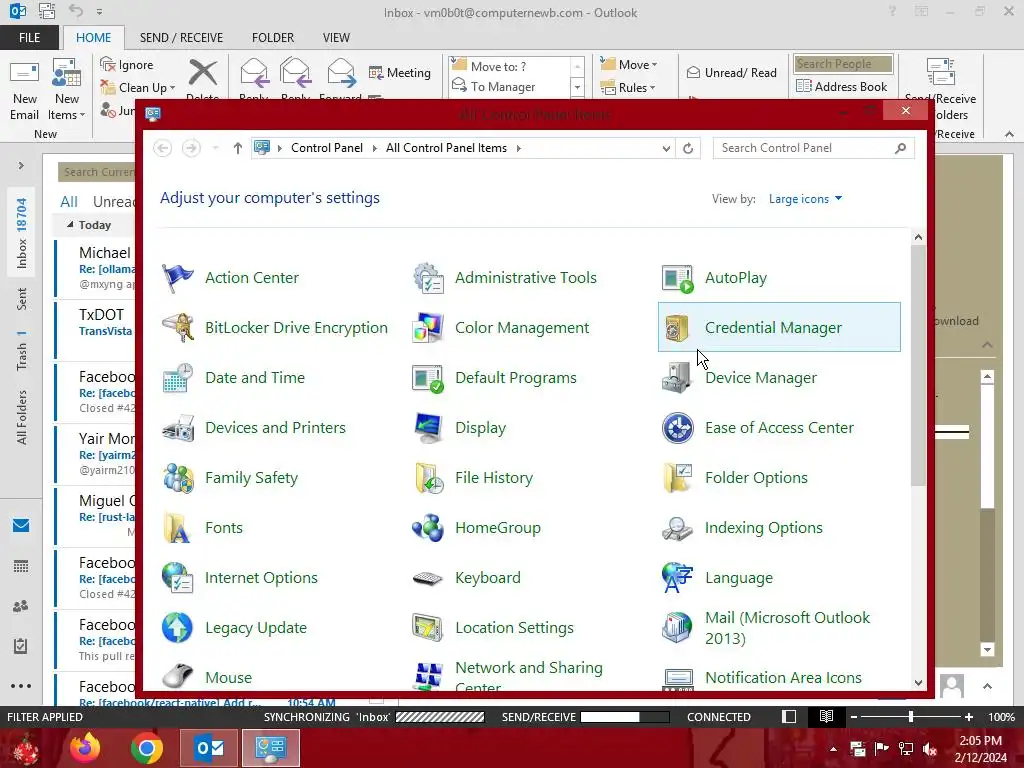Open Mail (Microsoft Outlook 2013) icon
This screenshot has height=768, width=1024.
678,628
